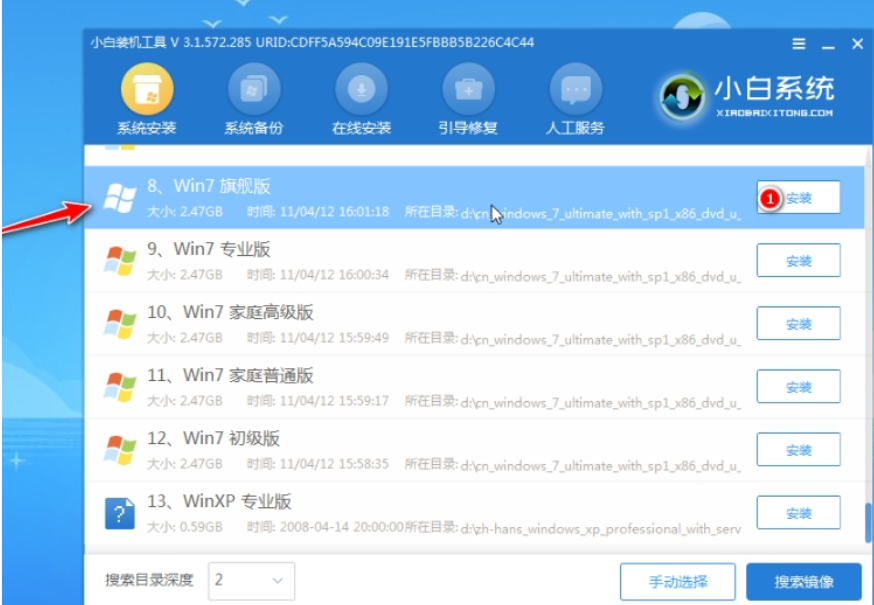Select the 系统备份 tab label
Screen dimensions: 874x605
254,128
